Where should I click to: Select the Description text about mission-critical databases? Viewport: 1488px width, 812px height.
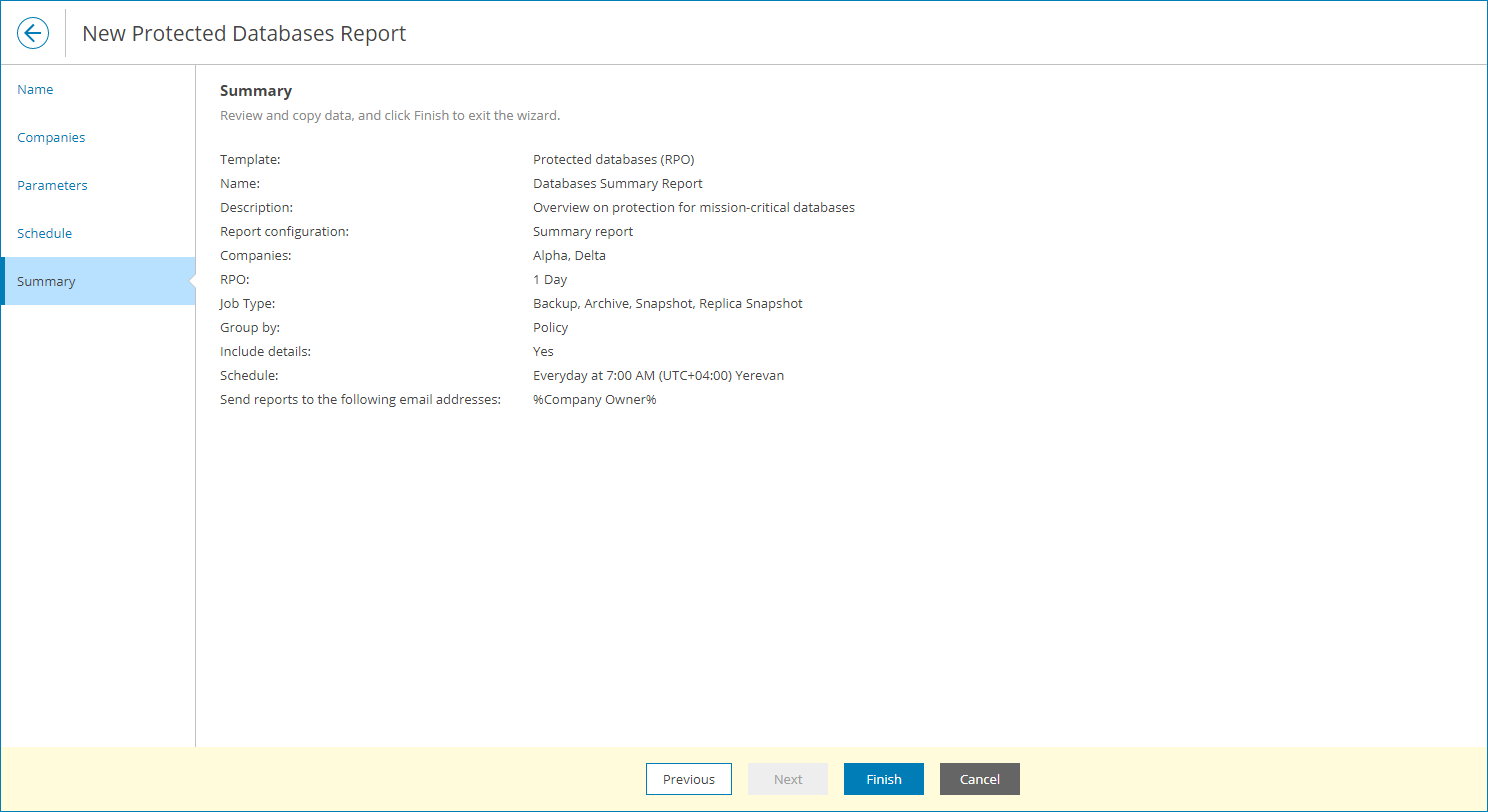694,207
